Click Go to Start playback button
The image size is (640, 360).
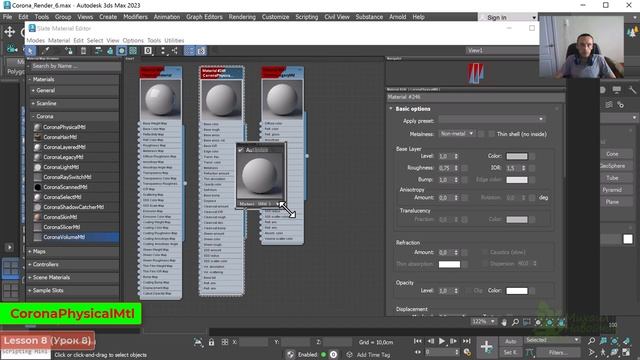(418, 341)
